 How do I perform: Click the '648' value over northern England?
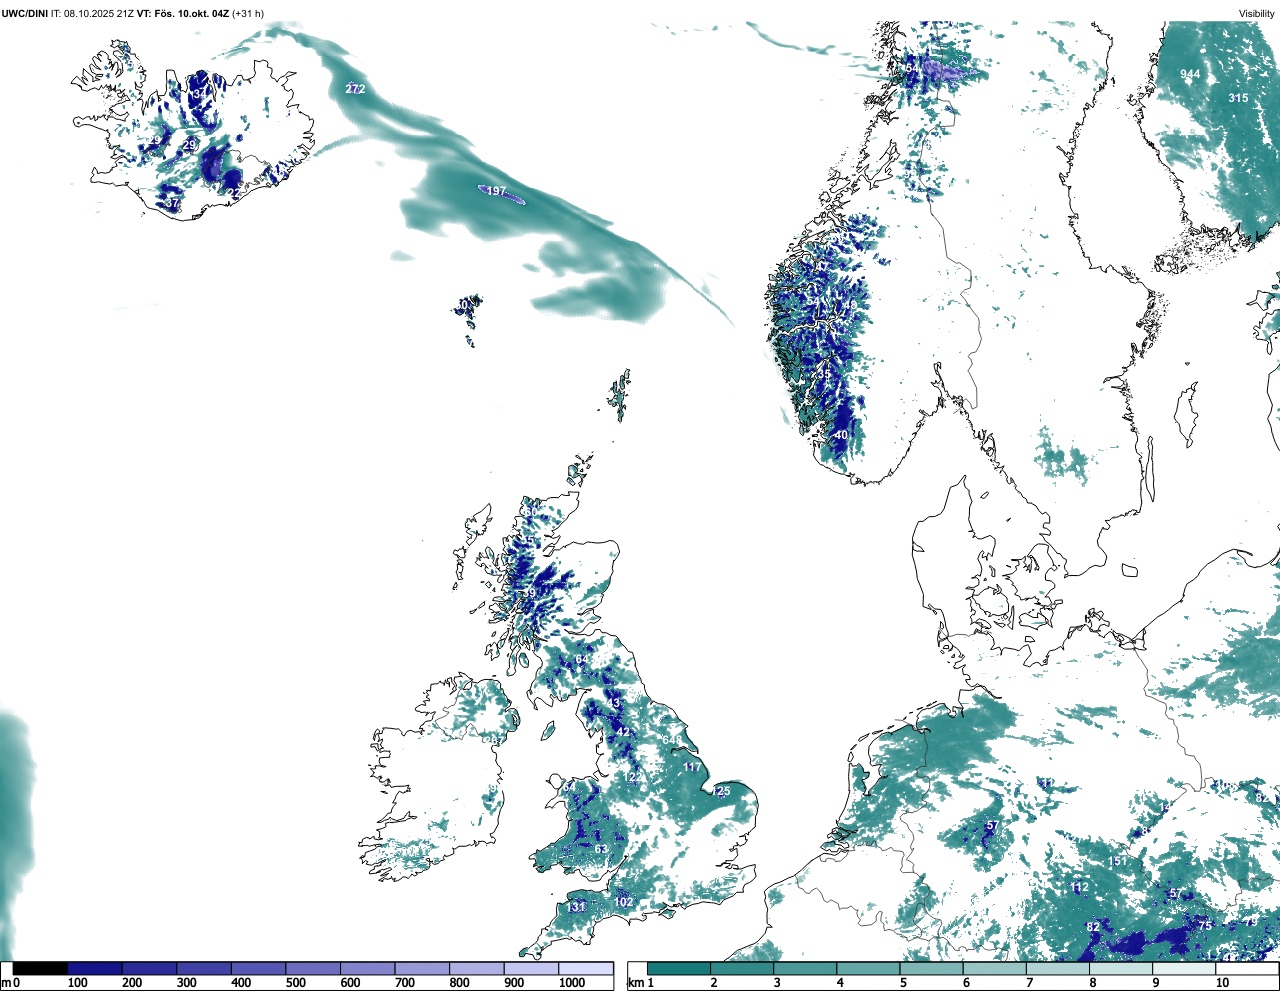coord(672,740)
